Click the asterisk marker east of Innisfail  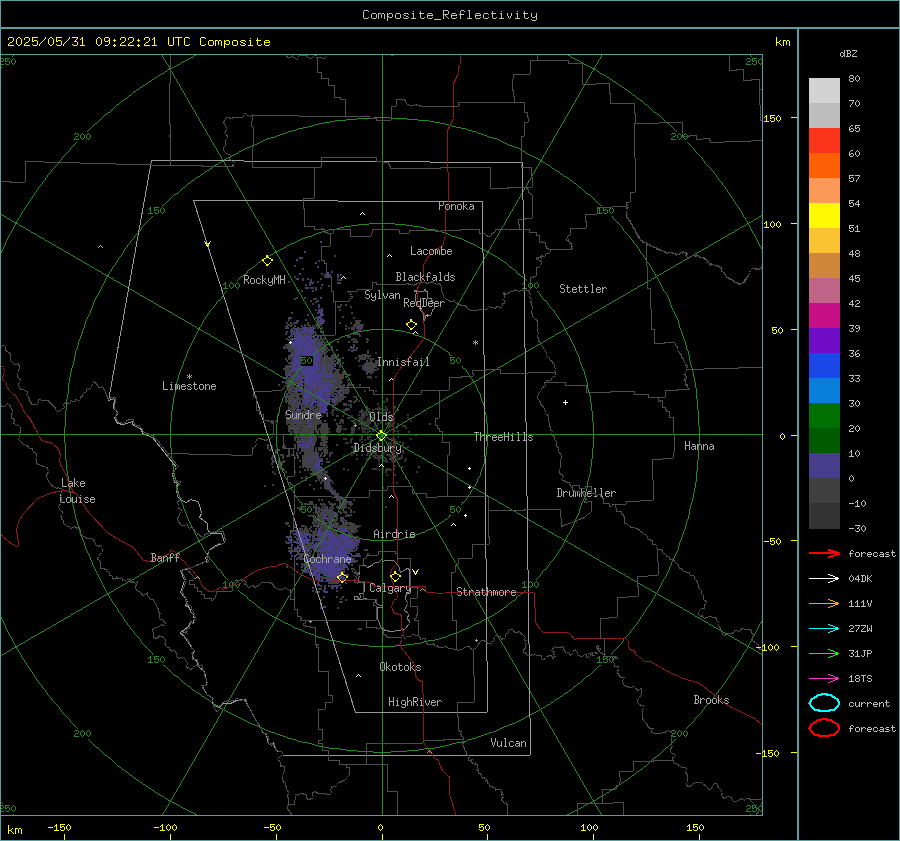pos(475,343)
